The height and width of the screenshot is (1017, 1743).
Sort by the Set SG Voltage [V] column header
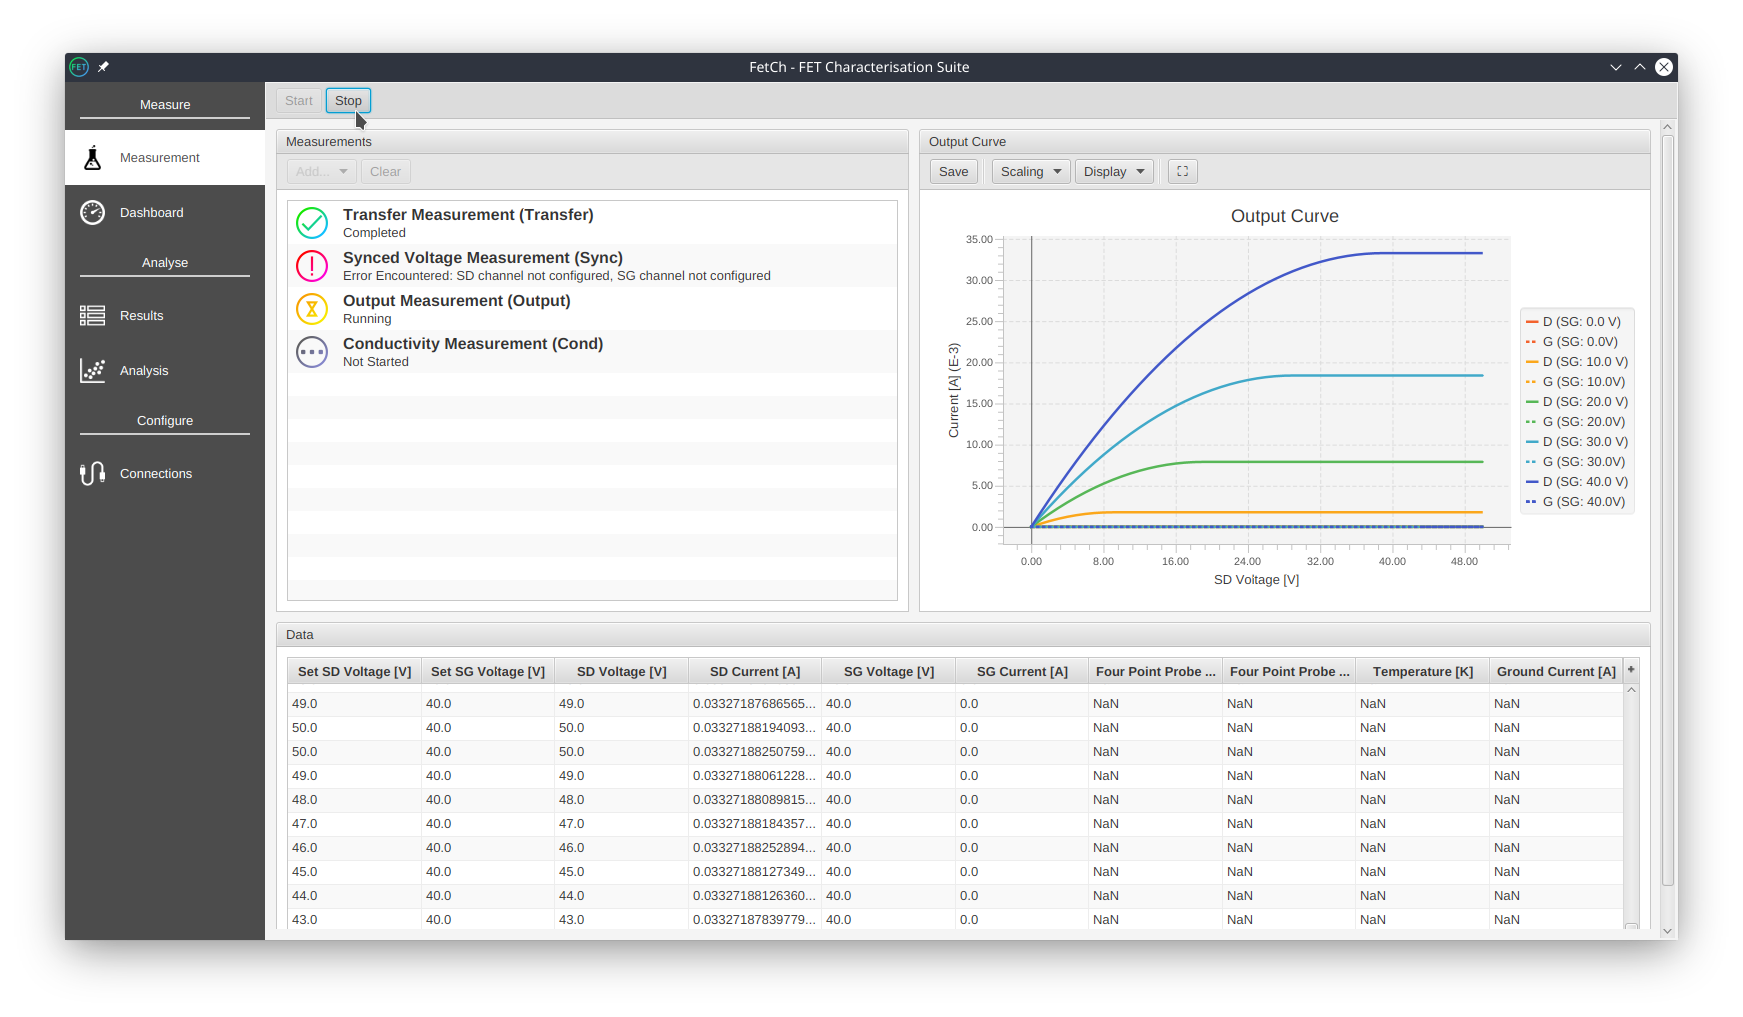488,672
